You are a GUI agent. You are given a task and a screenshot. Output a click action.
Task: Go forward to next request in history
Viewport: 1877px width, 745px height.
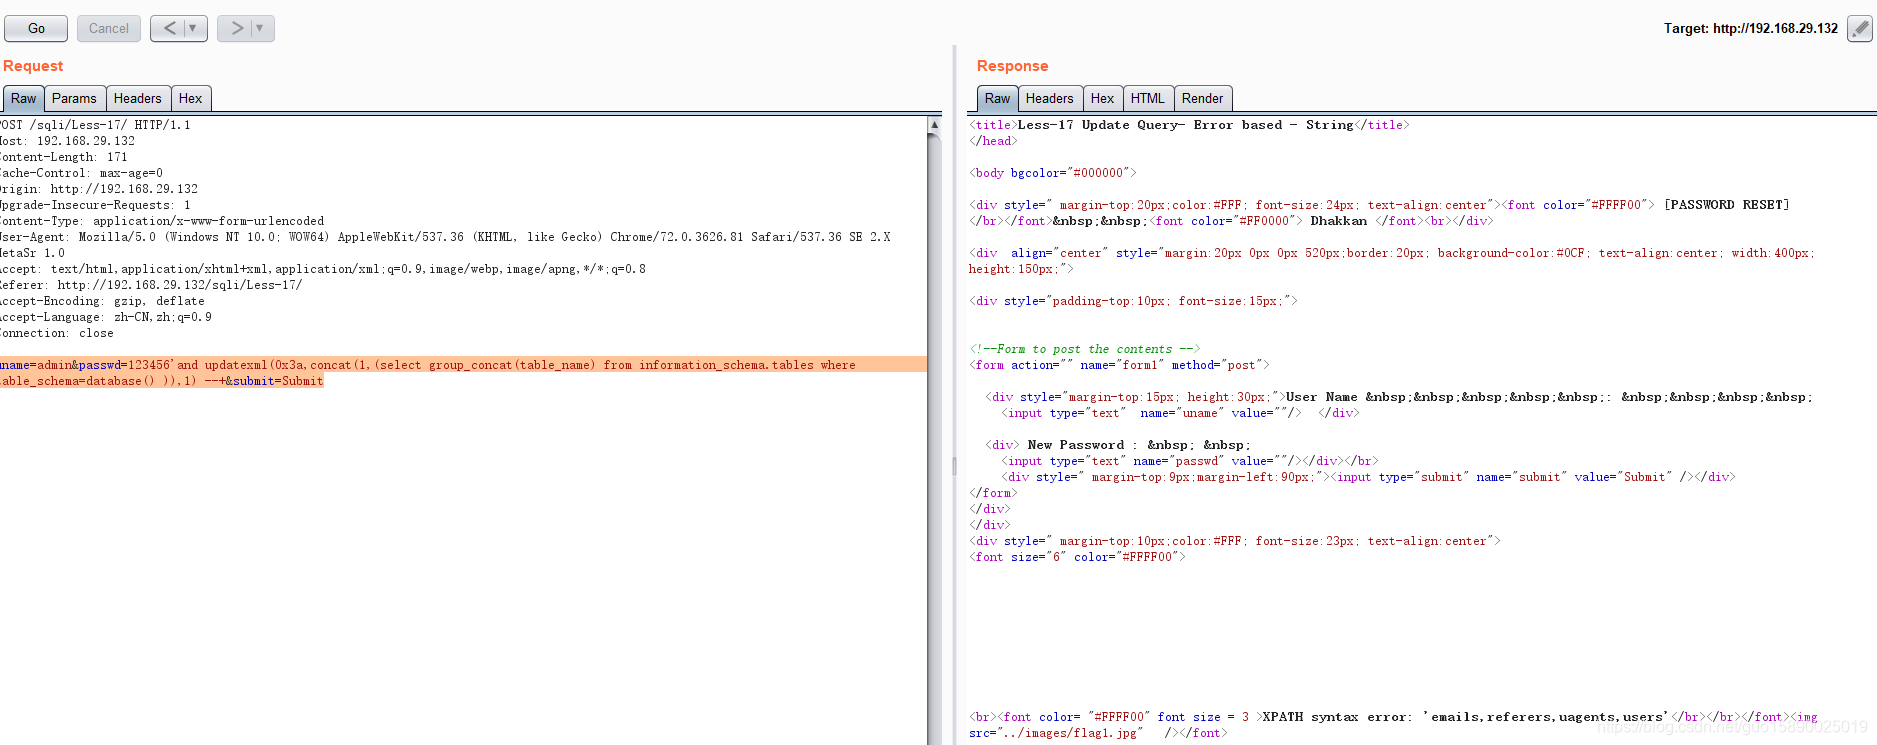[236, 28]
